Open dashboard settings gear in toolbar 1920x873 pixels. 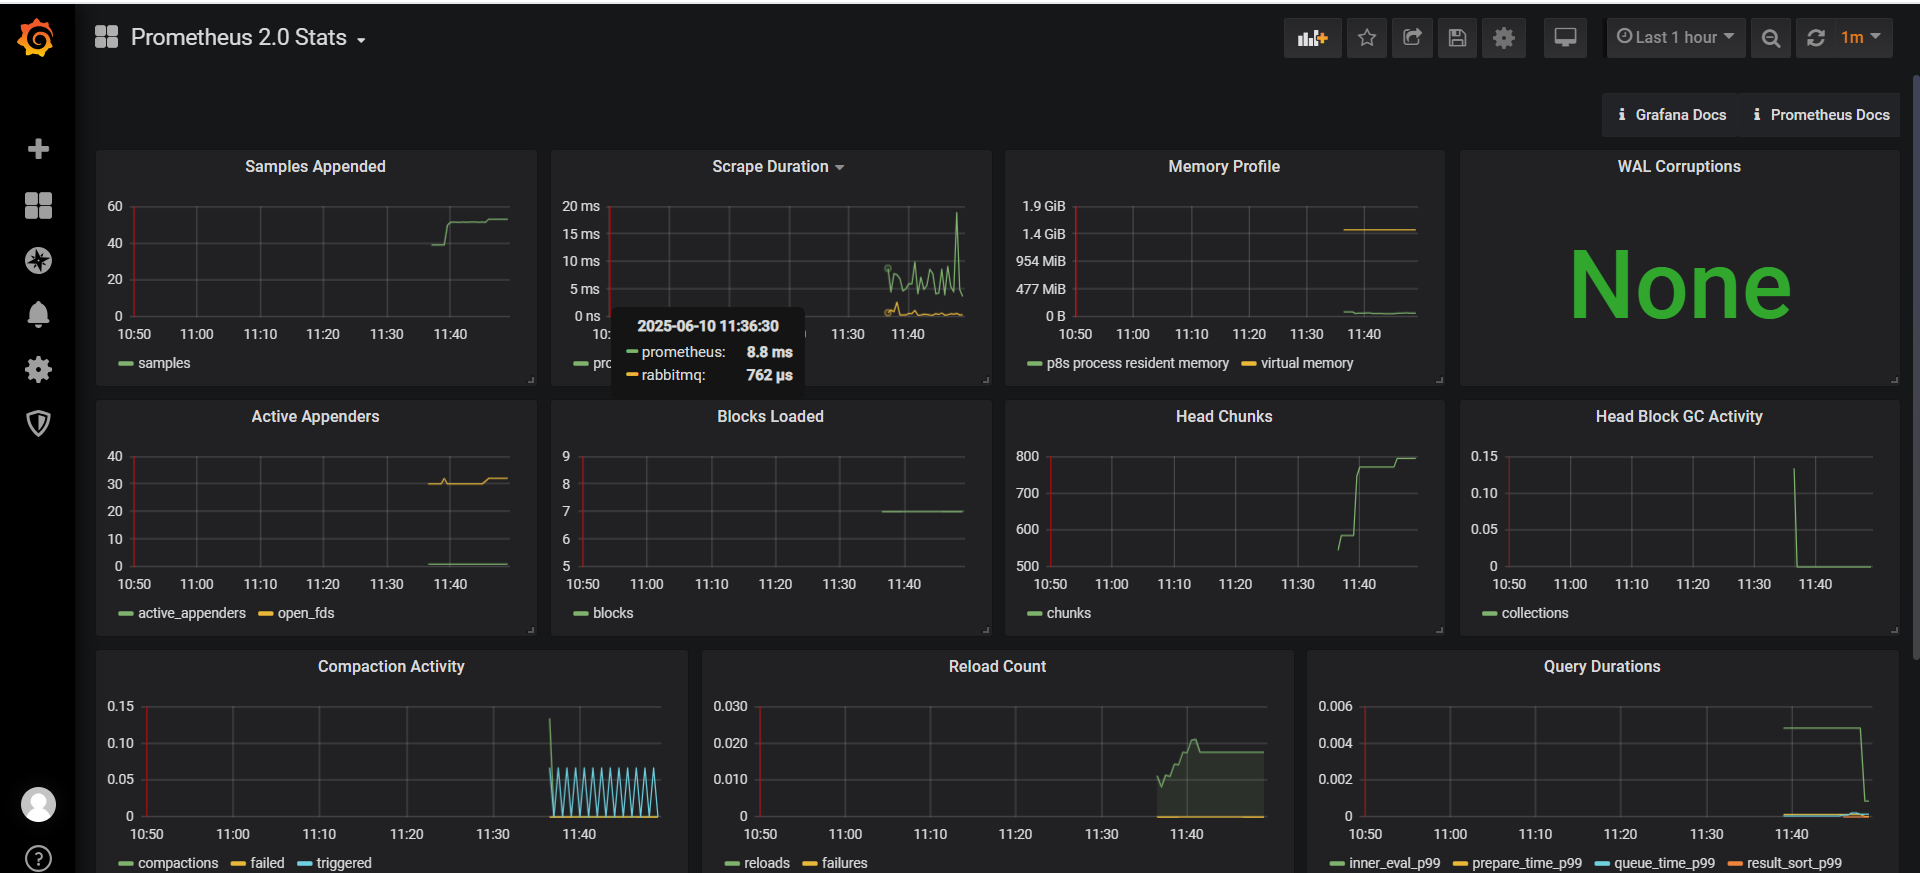point(1504,38)
